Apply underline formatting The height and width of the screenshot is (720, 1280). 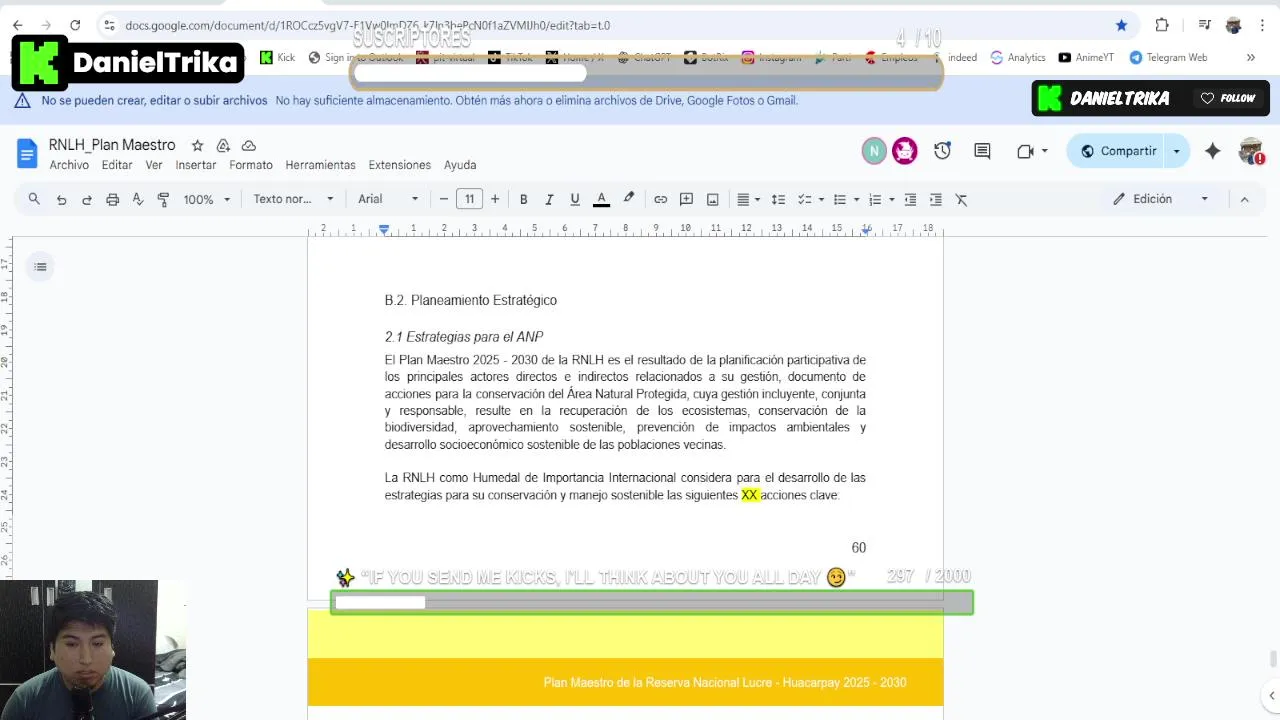575,199
